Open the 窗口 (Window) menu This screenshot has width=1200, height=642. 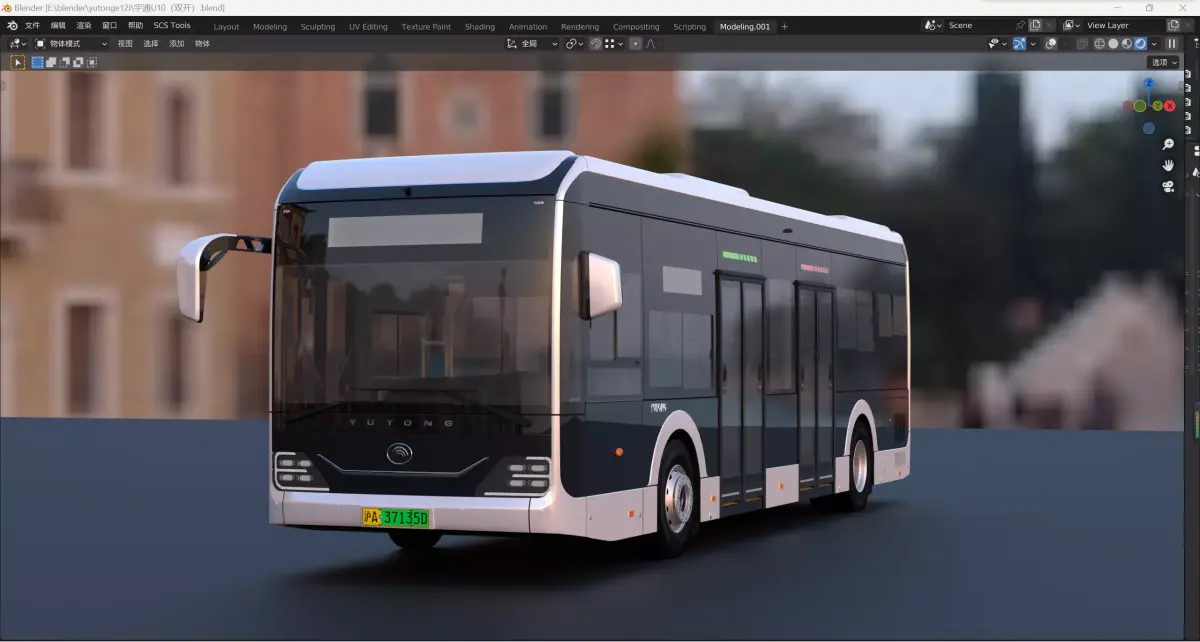[x=110, y=26]
